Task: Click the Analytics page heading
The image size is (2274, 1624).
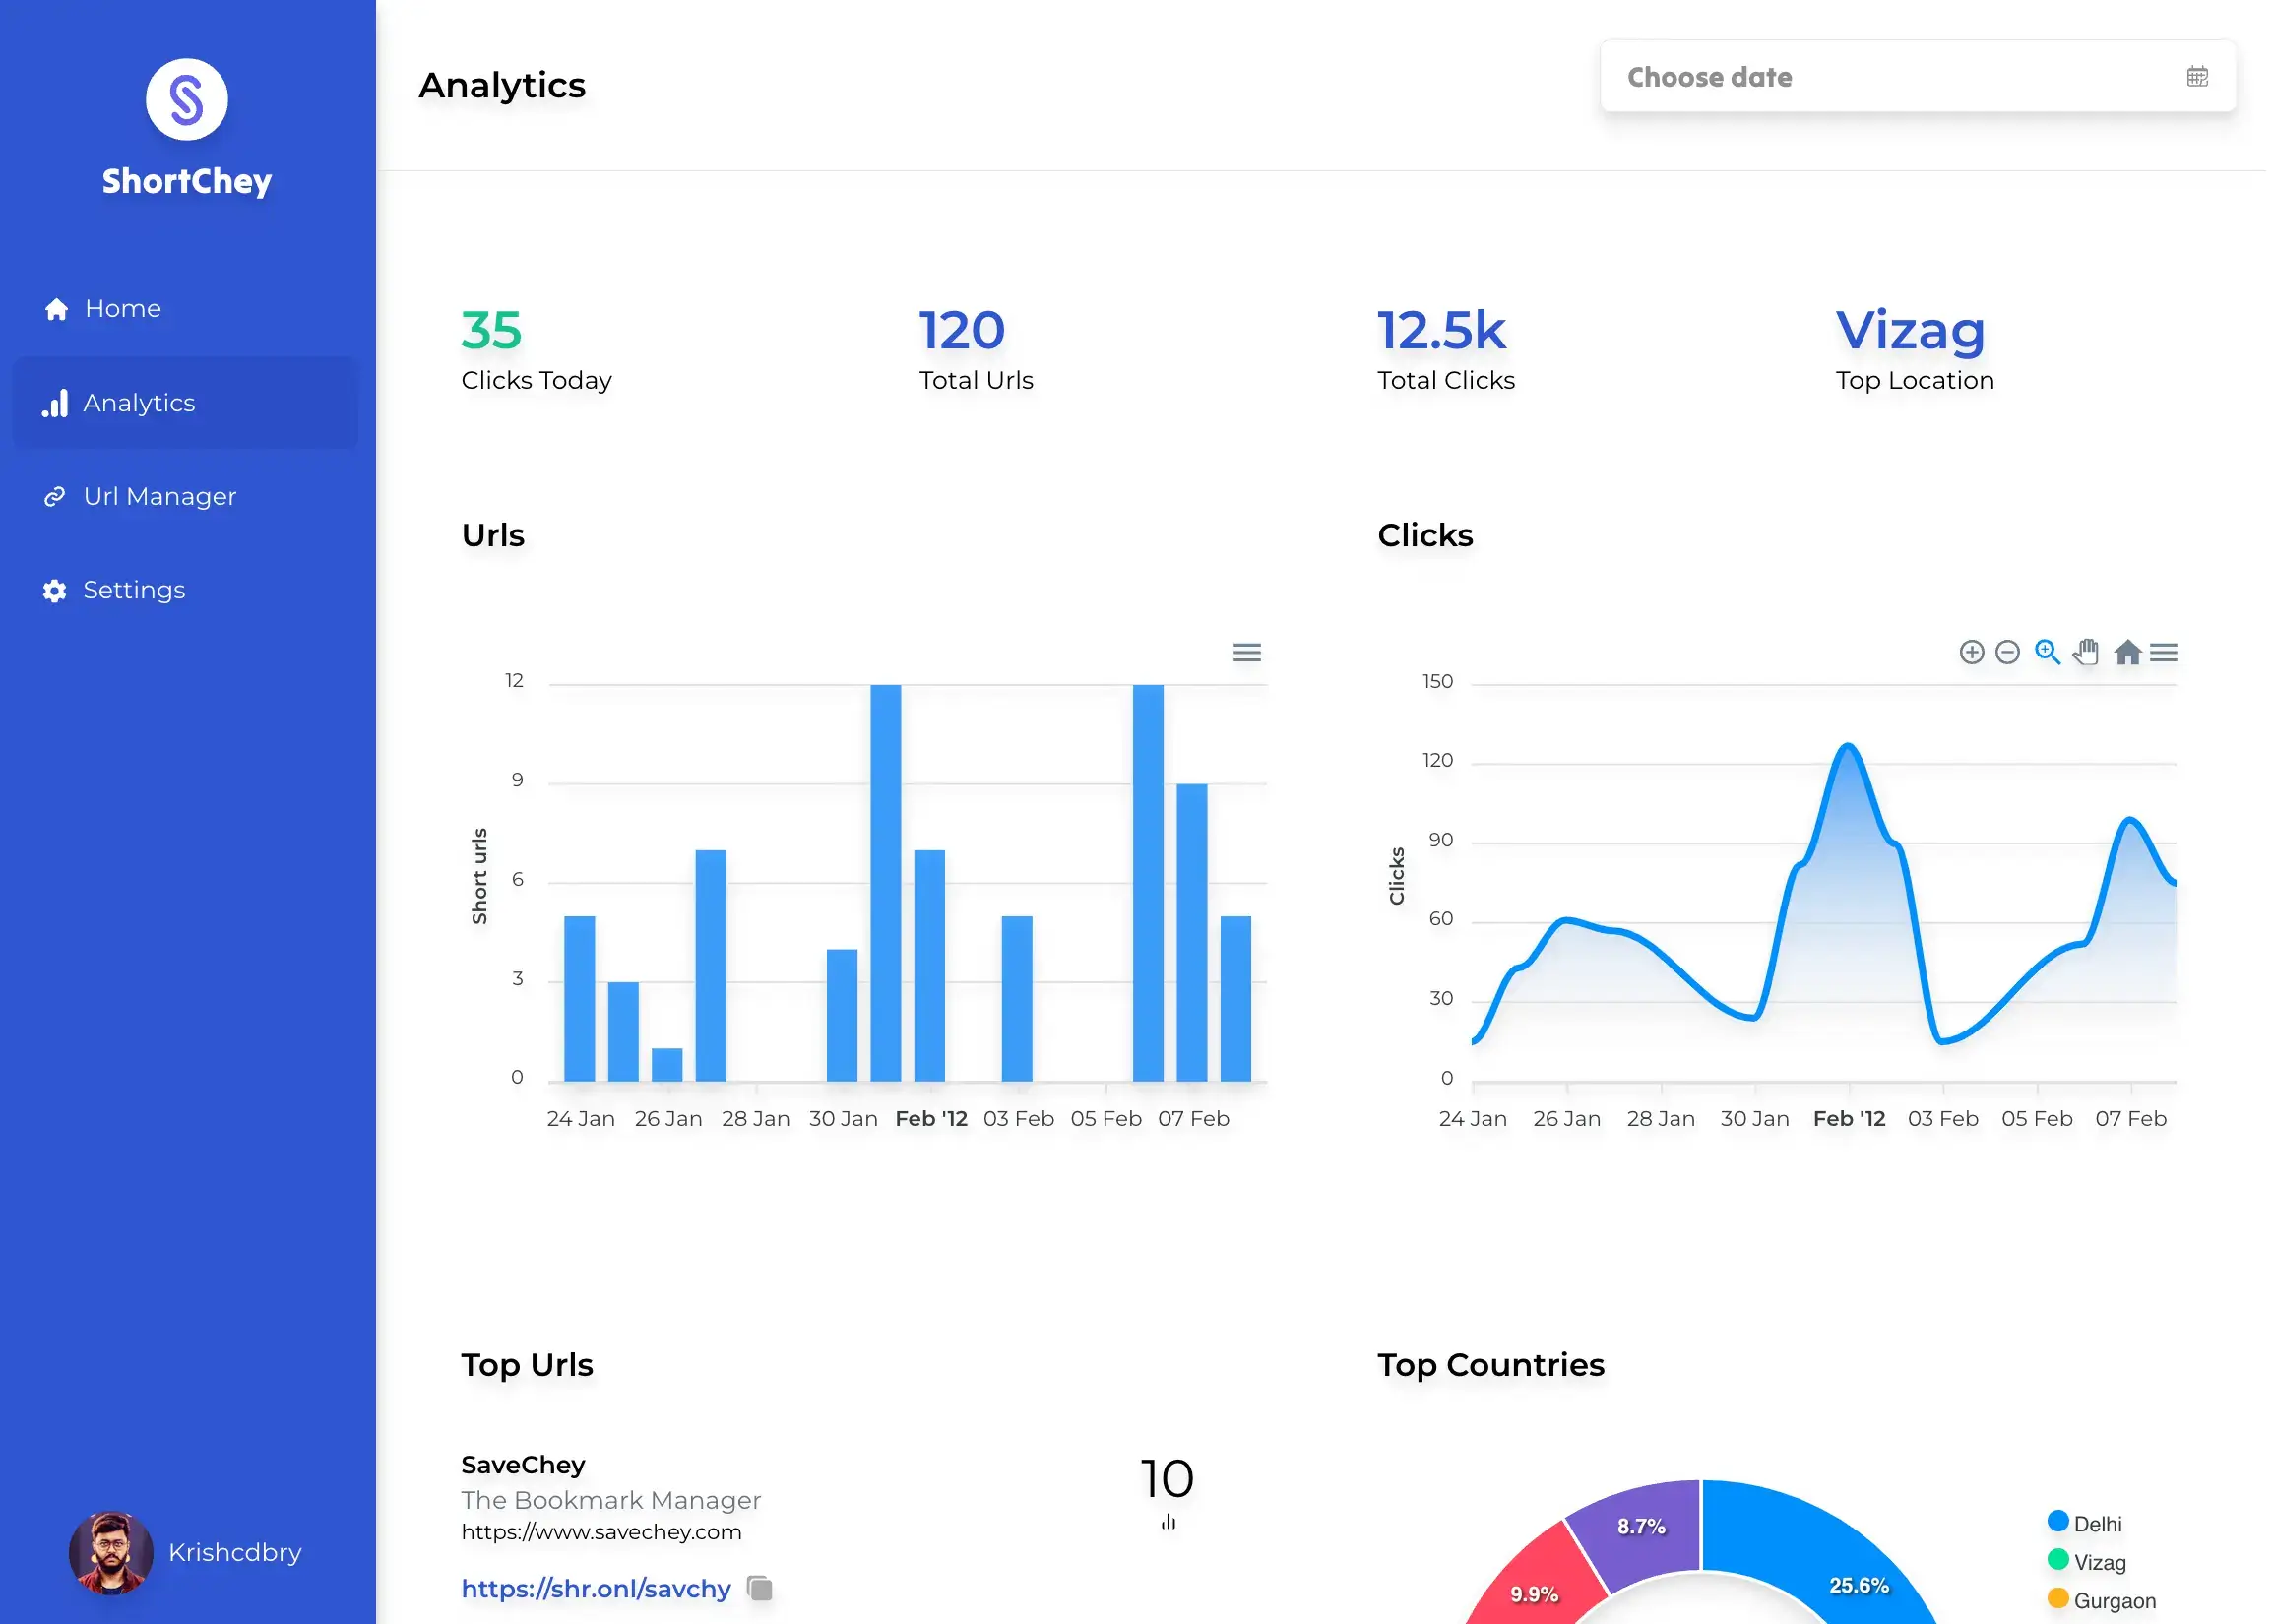Action: (502, 85)
